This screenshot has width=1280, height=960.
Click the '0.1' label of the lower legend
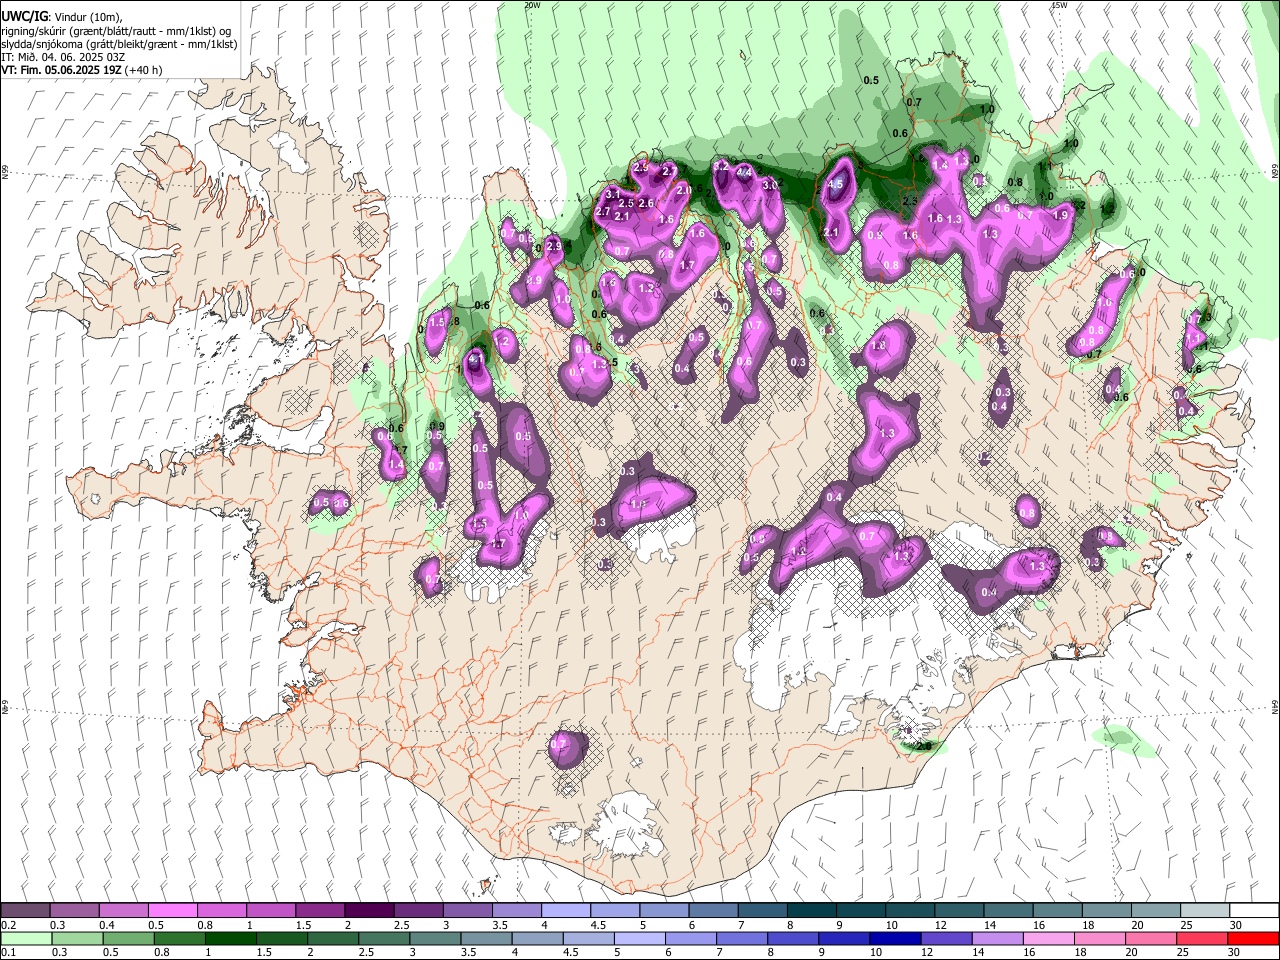click(x=9, y=953)
